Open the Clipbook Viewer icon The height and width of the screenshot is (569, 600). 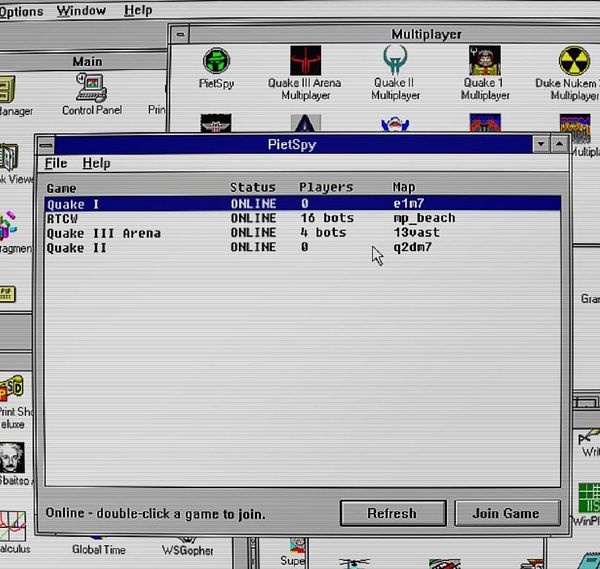[x=9, y=157]
